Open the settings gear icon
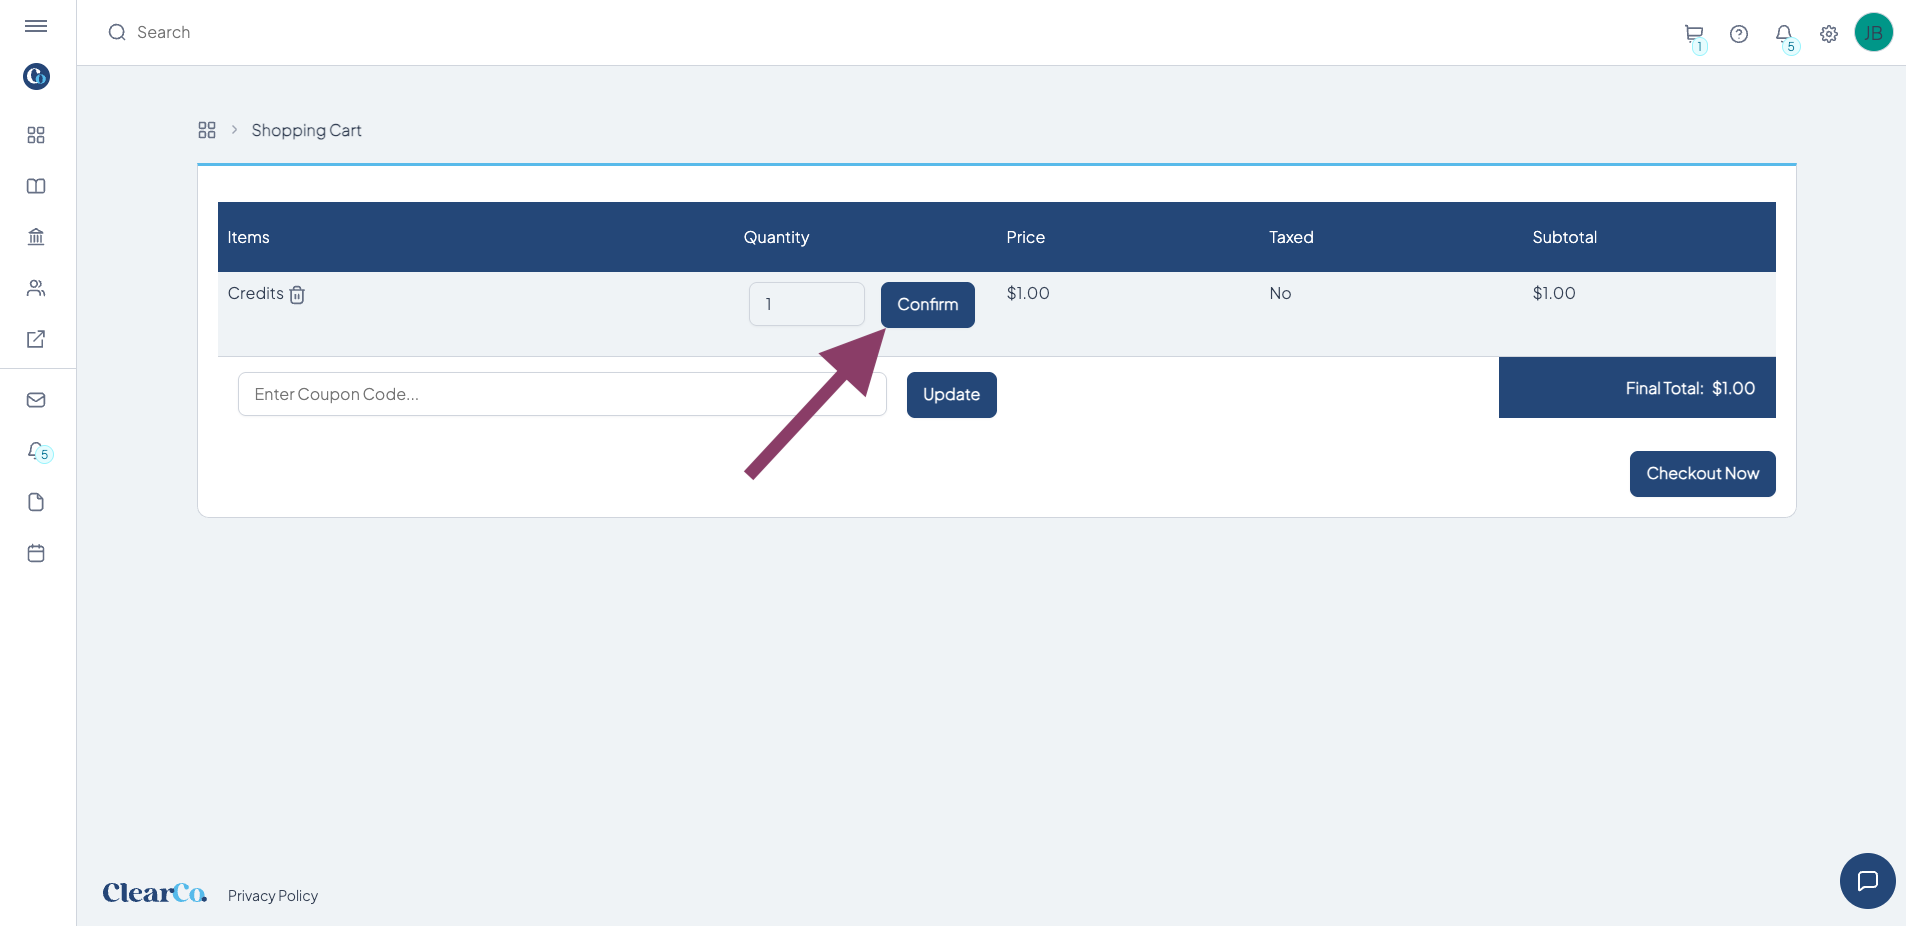 1829,34
